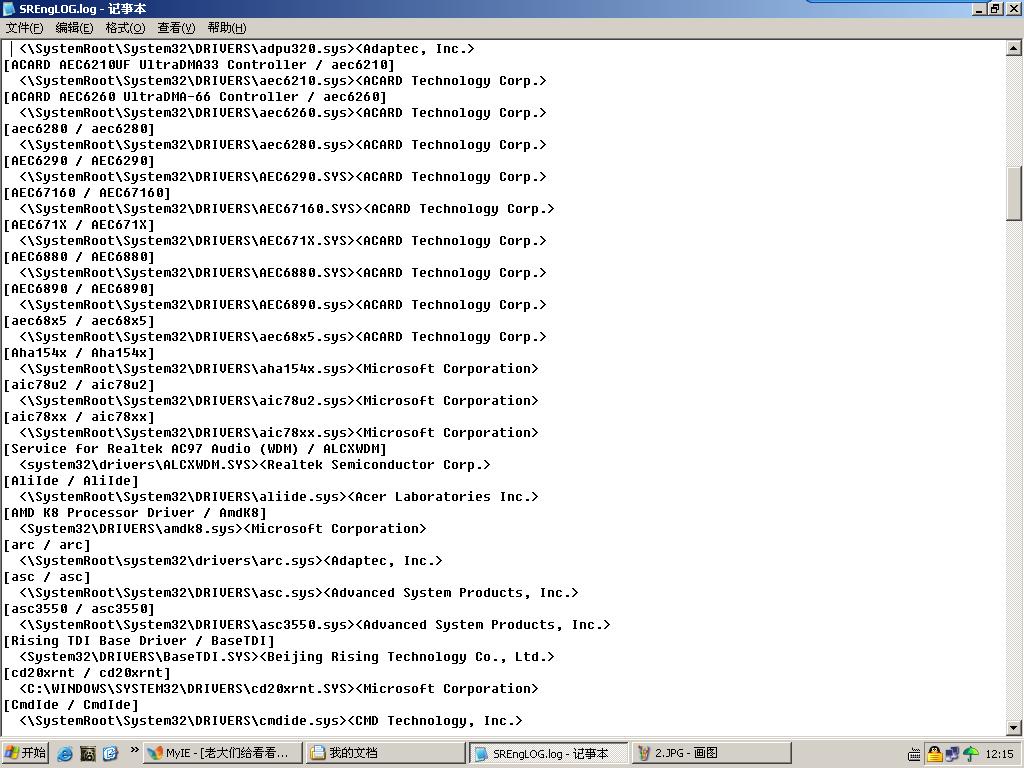
Task: Click the second Quick Launch icon
Action: (x=88, y=754)
